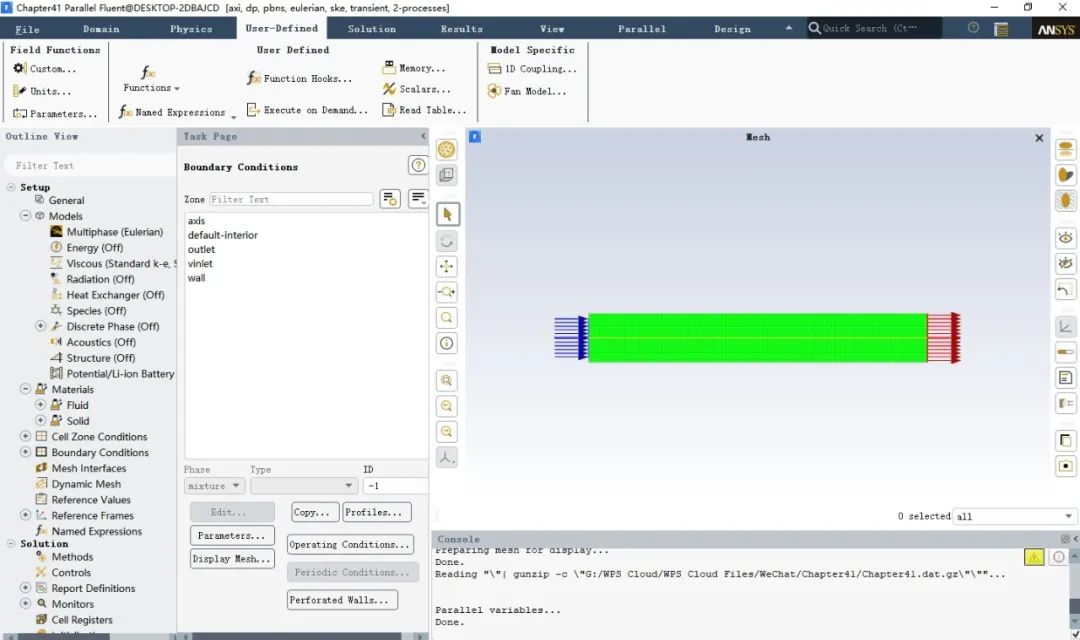The image size is (1080, 640).
Task: Hide selected surfaces with crossed-eye icon
Action: (x=1066, y=263)
